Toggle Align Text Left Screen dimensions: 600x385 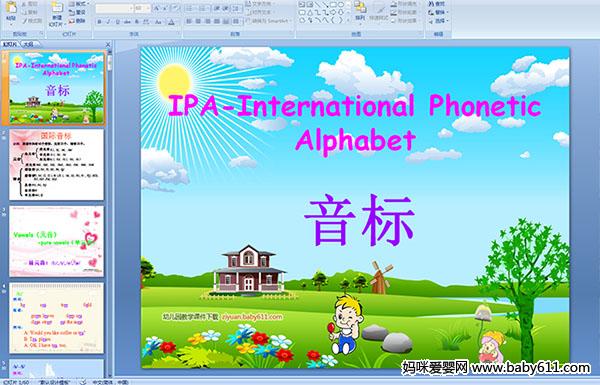click(189, 21)
